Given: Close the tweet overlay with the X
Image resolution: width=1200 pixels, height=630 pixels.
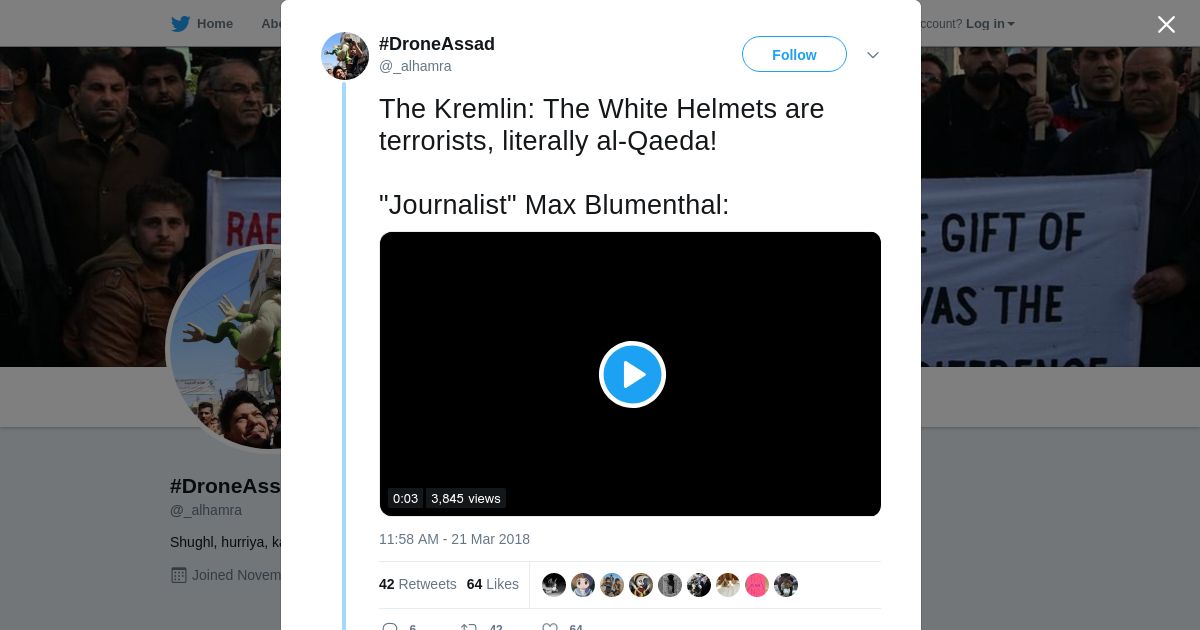Looking at the screenshot, I should tap(1166, 25).
